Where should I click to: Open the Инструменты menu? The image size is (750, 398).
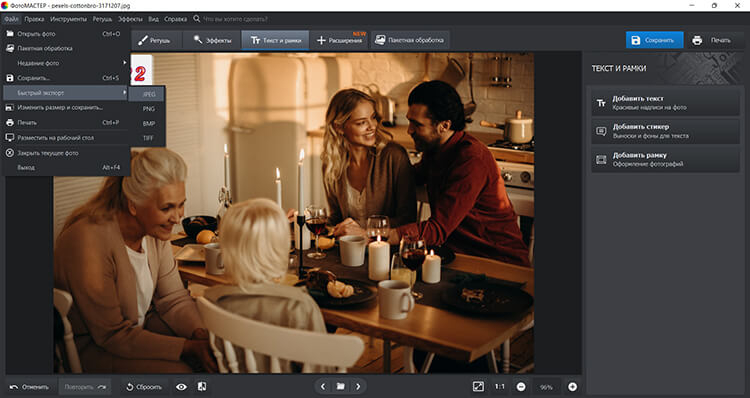[x=68, y=19]
